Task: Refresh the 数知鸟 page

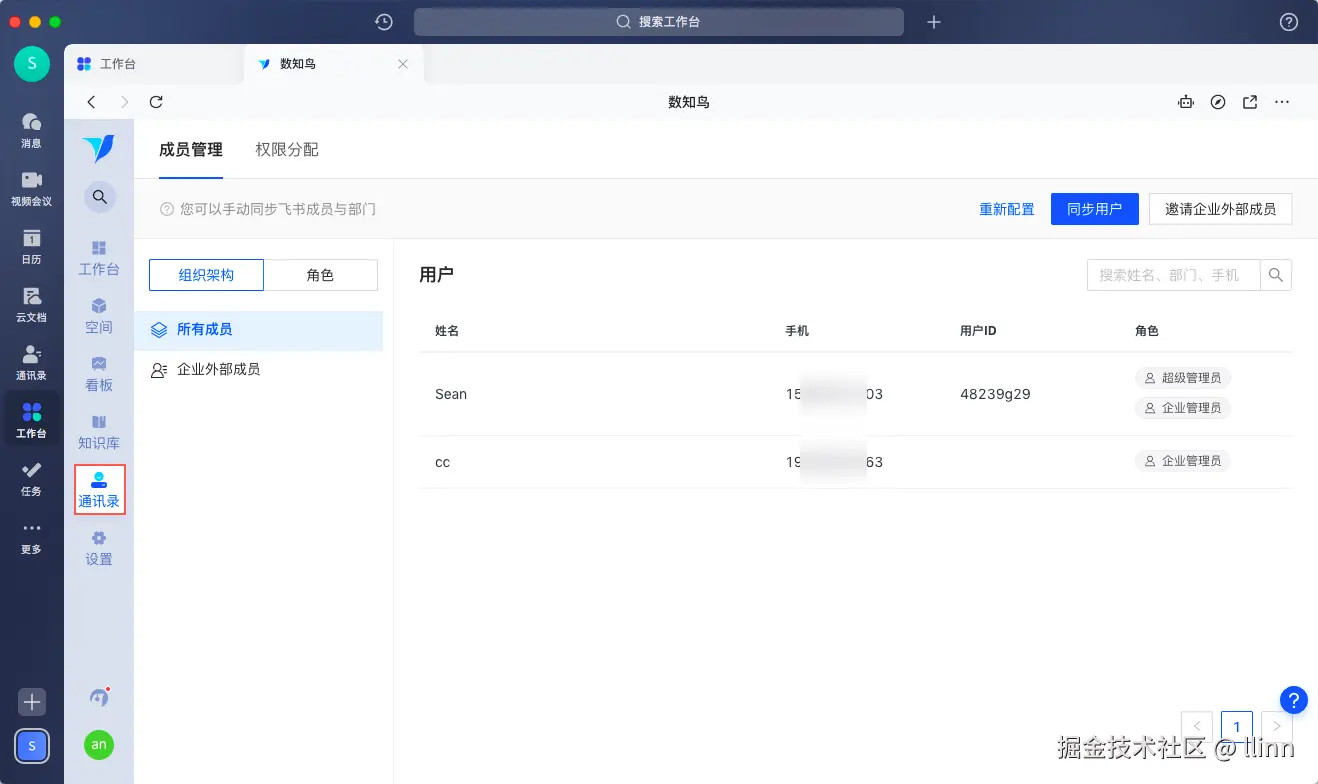Action: pos(156,101)
